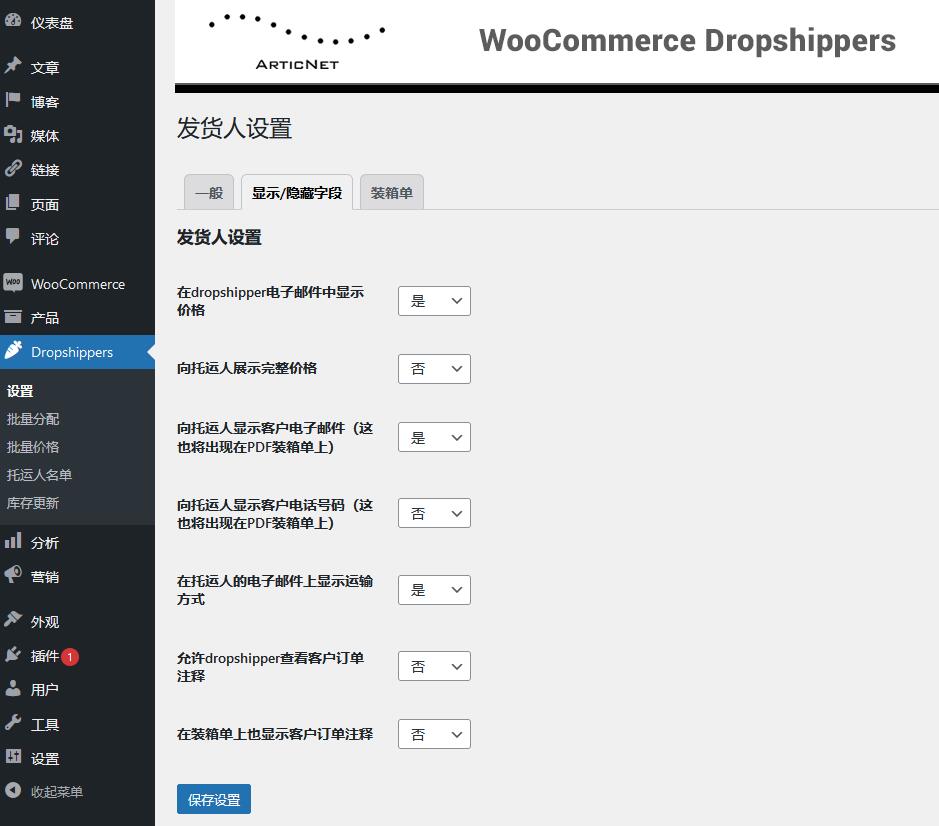Viewport: 939px width, 826px height.
Task: Open dropdown for 向托运人展示完整价格
Action: [x=434, y=368]
